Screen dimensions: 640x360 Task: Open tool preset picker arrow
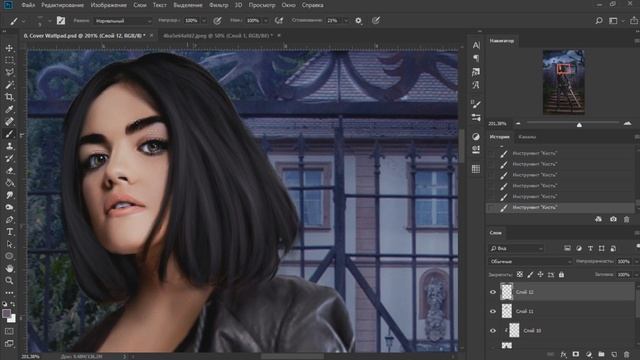24,20
